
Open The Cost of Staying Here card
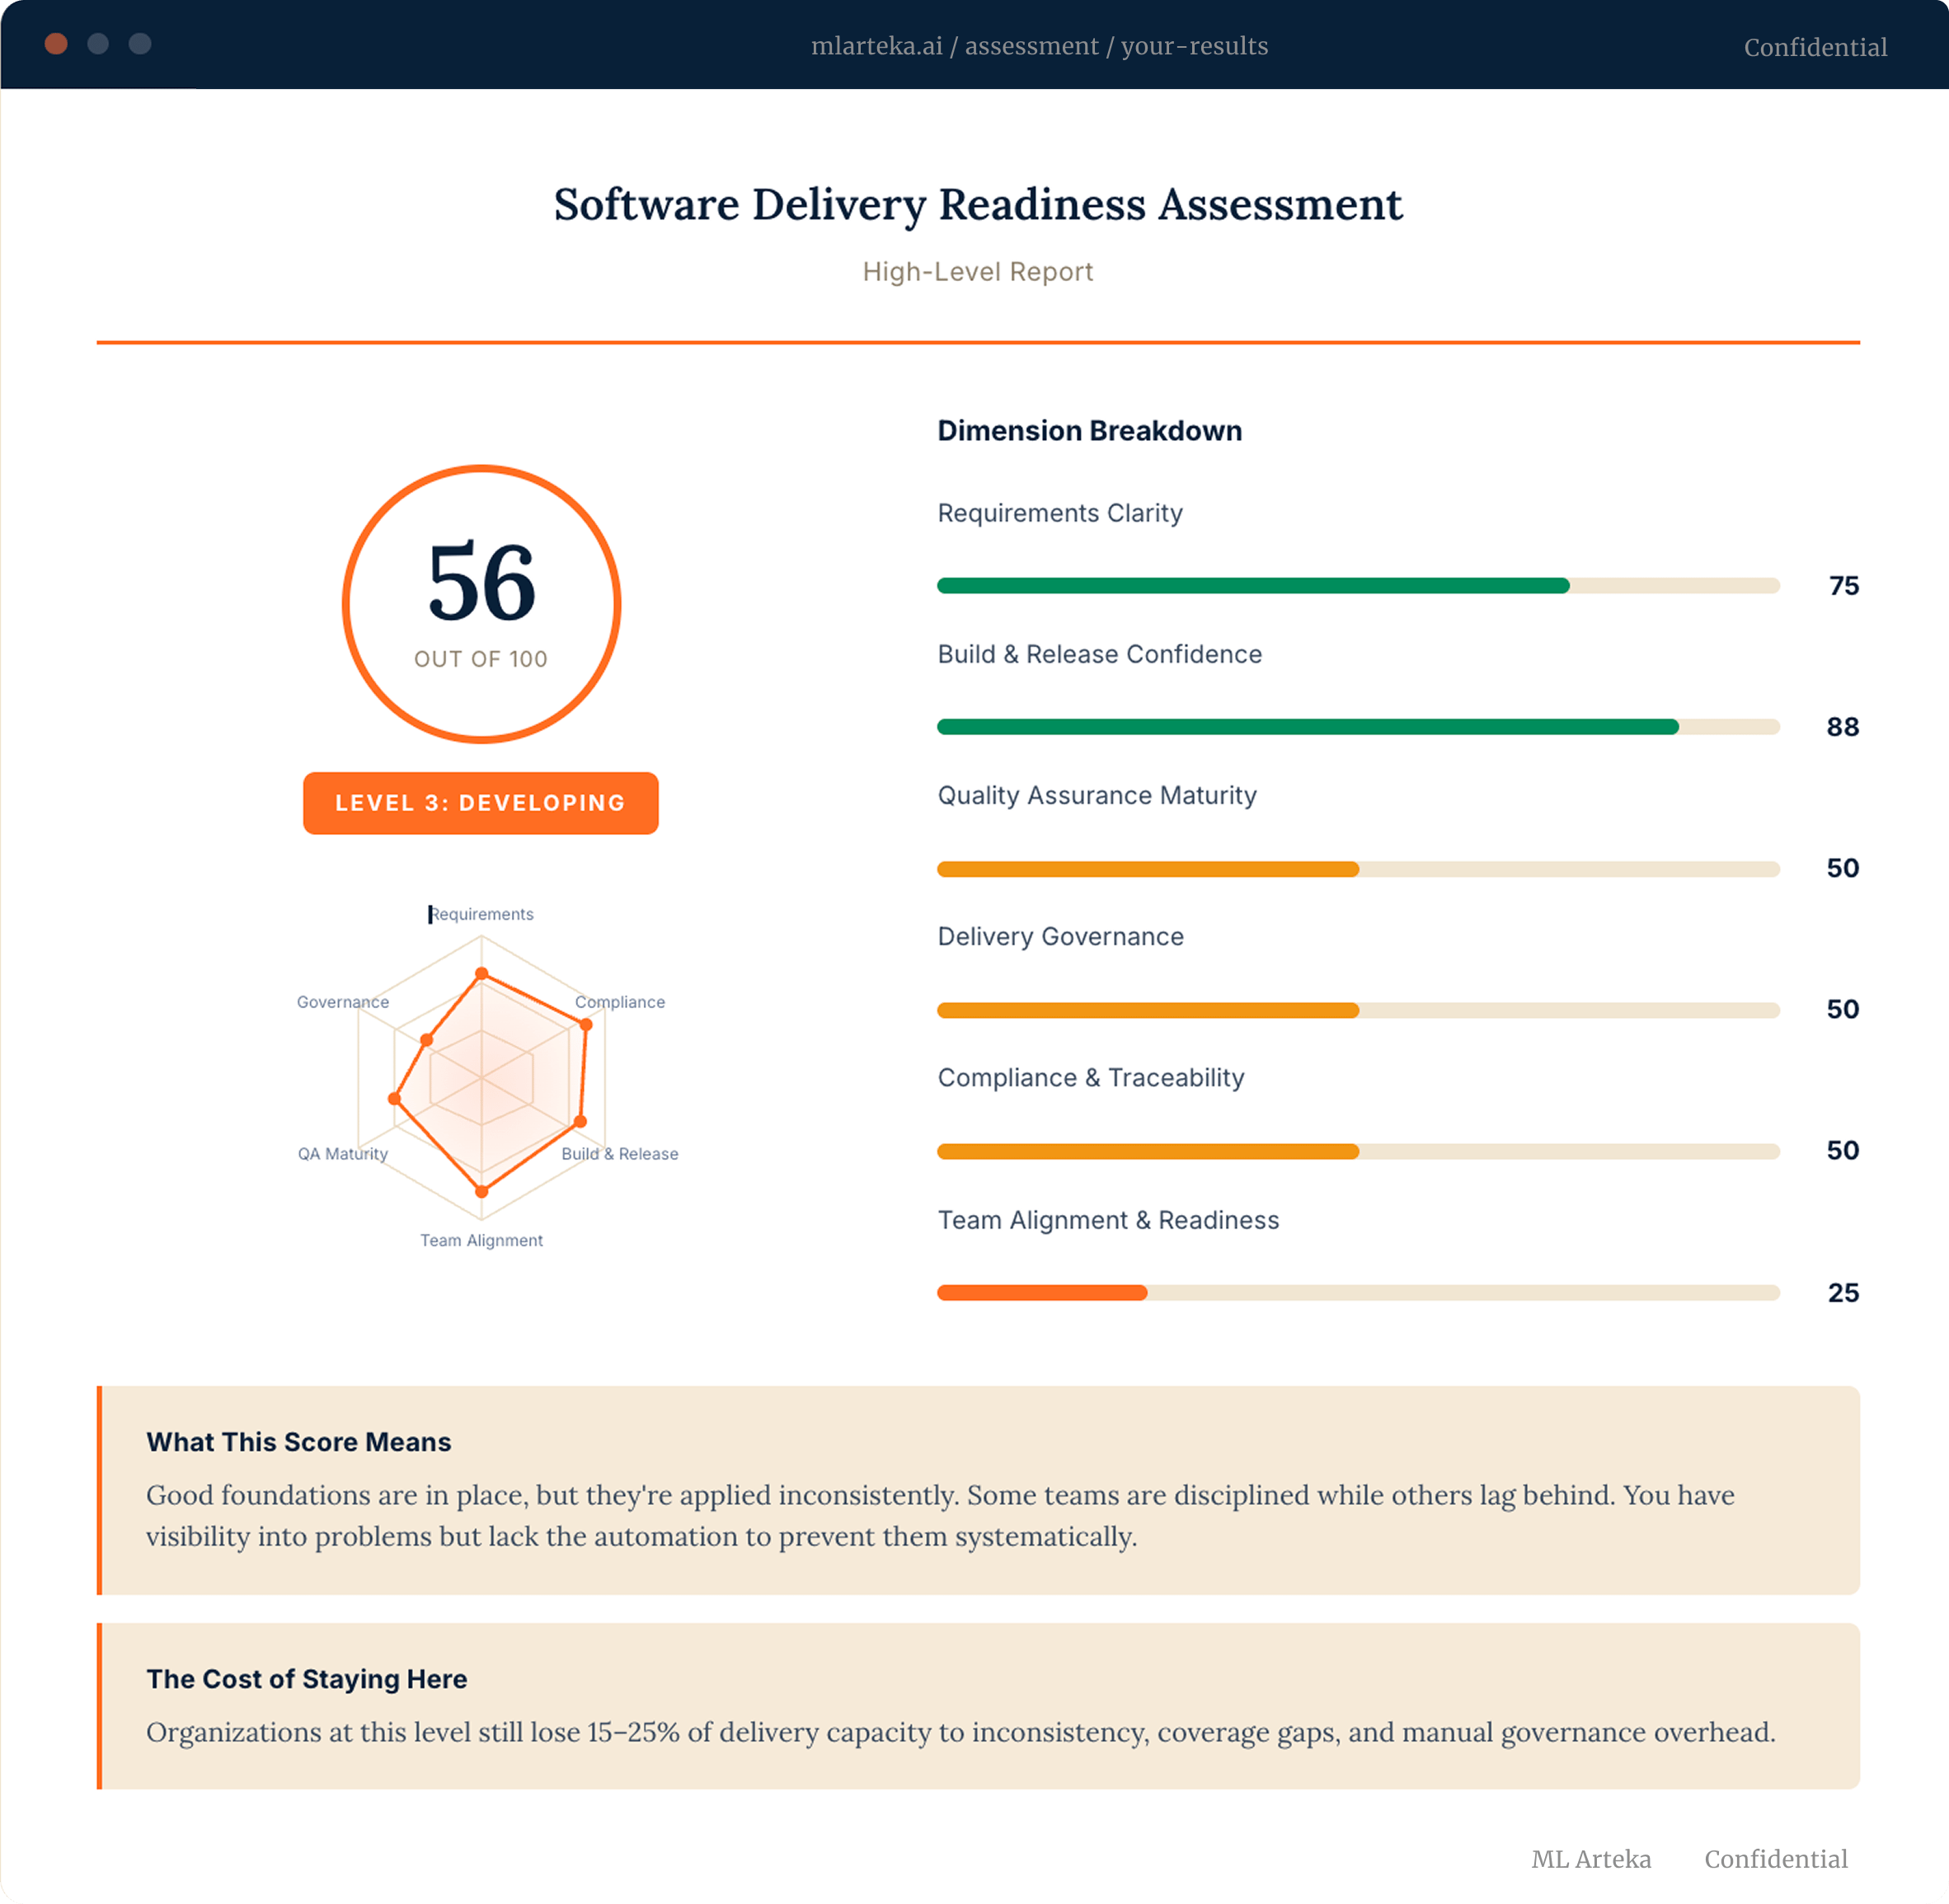(978, 1706)
